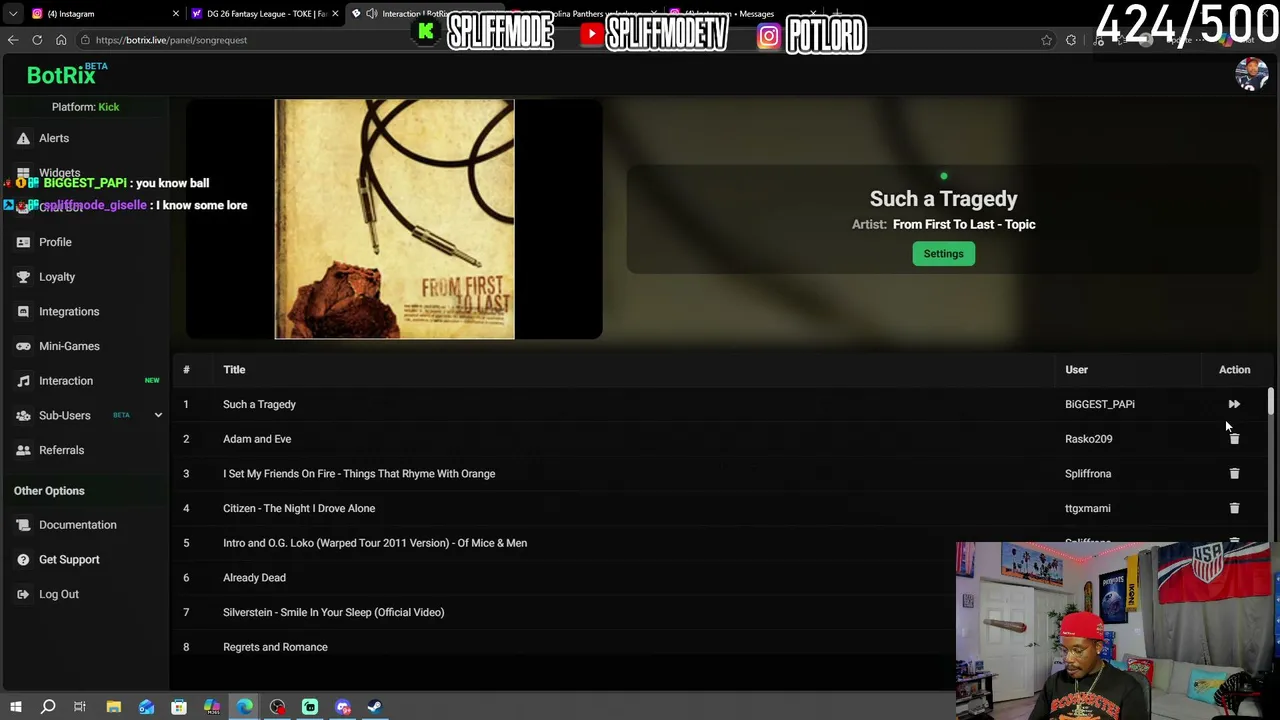Select the Such a Tragedy queue row title

259,404
